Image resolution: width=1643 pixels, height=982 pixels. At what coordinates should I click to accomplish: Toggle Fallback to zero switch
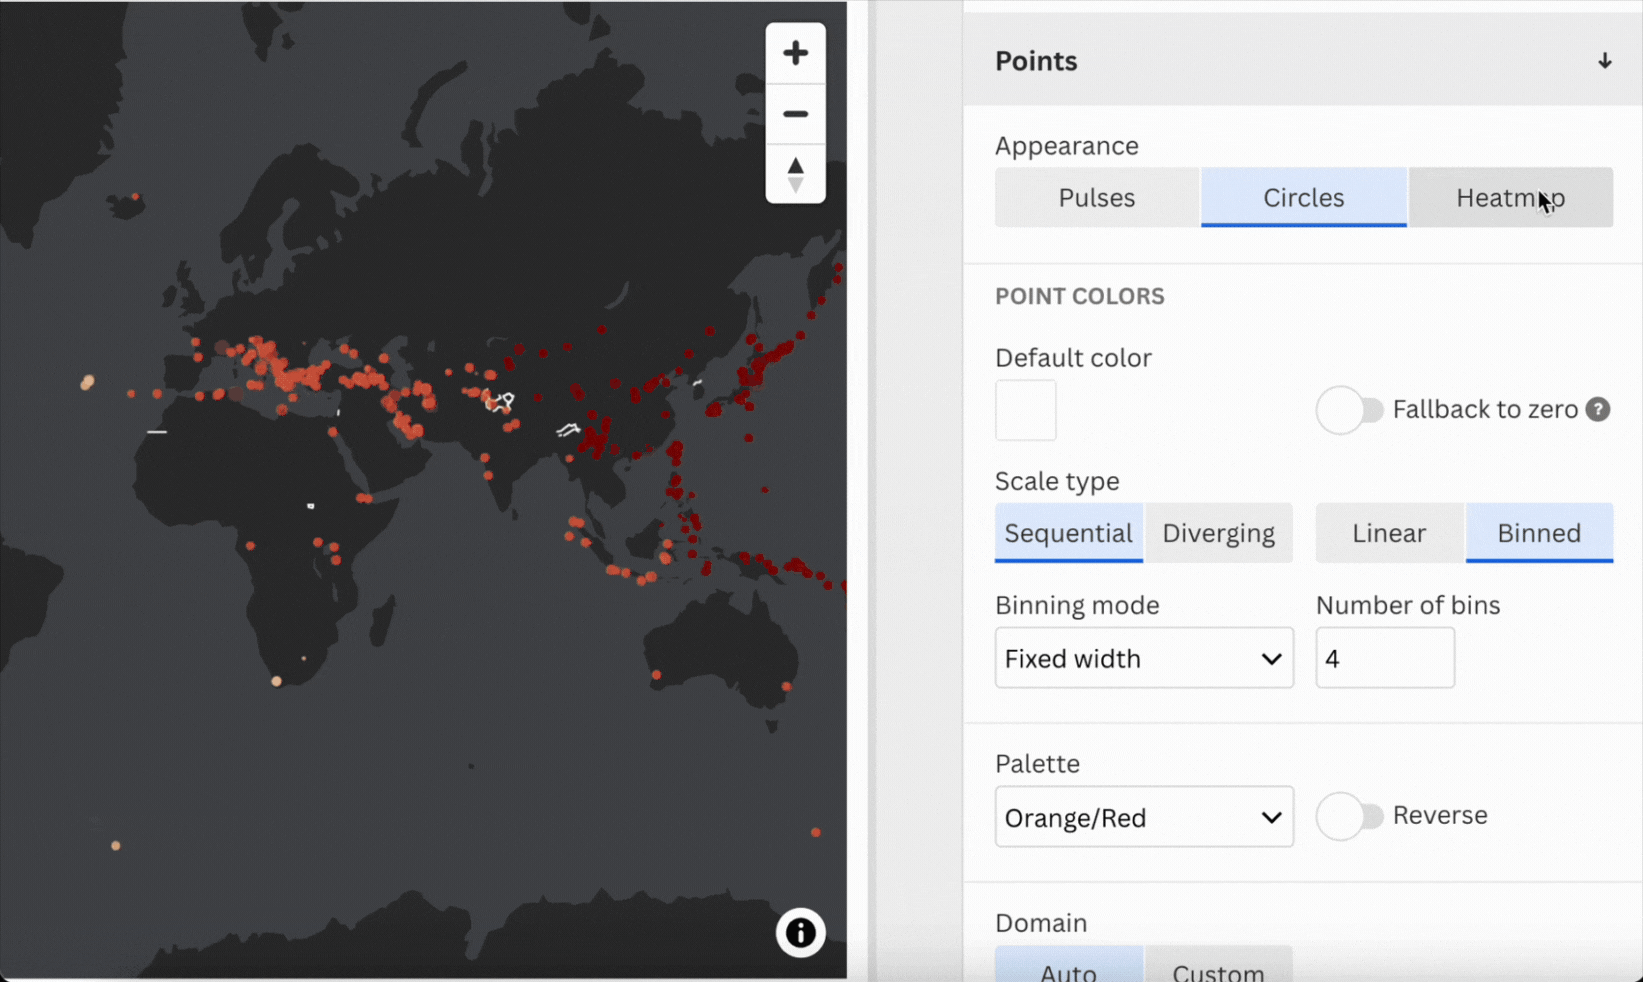[1349, 410]
